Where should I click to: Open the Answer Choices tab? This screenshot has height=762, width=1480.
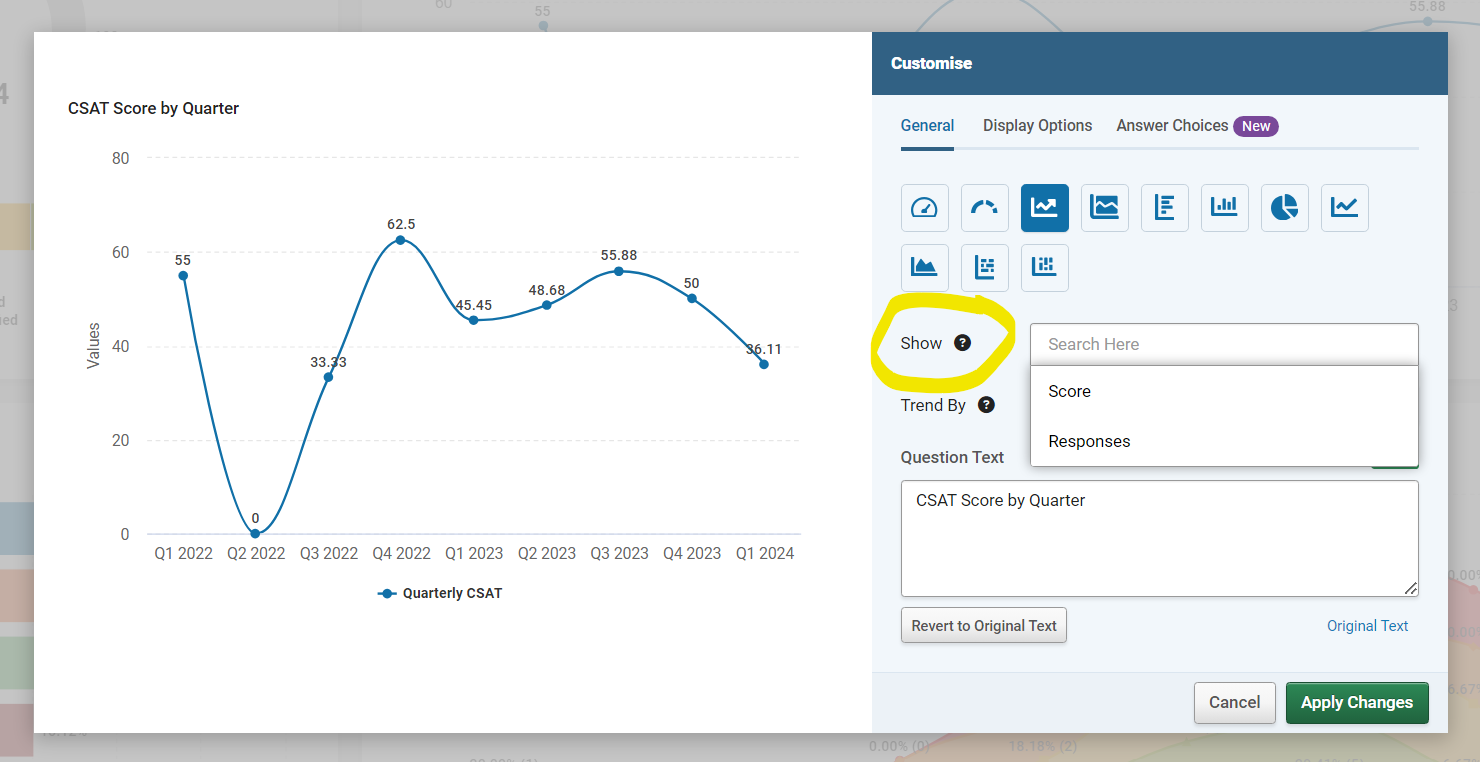click(1172, 125)
